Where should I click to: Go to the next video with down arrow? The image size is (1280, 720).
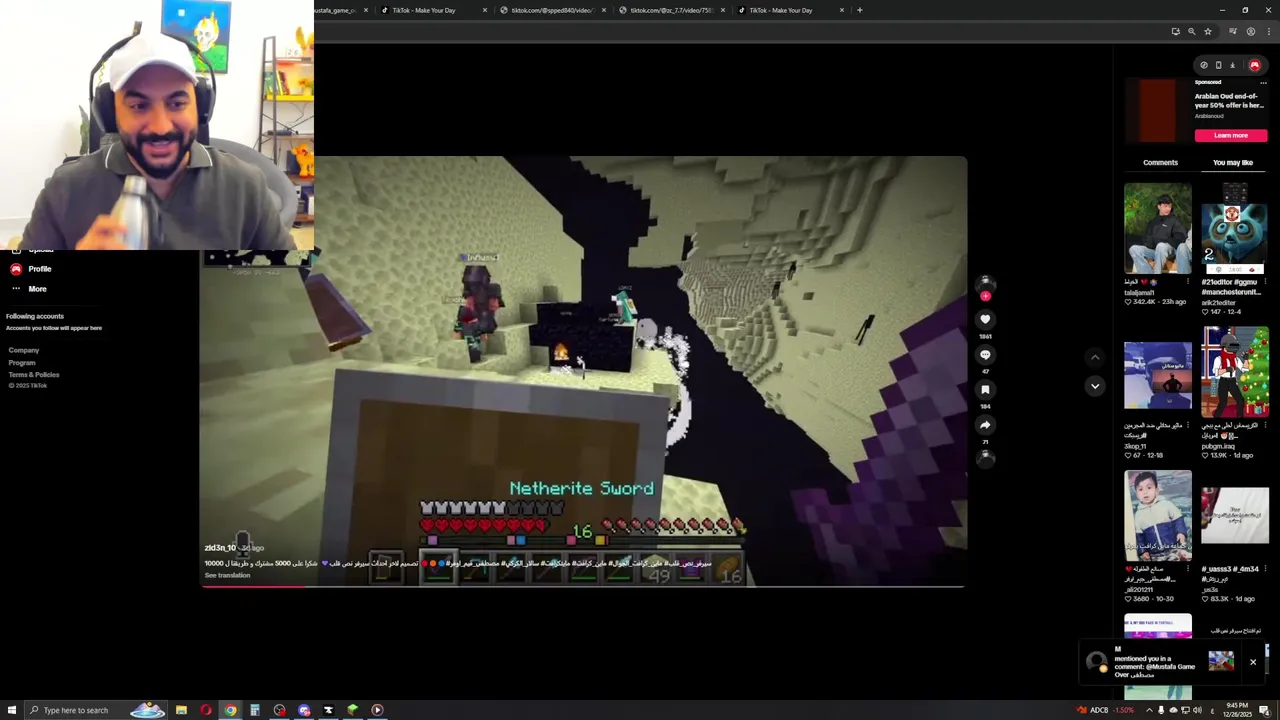point(1095,386)
